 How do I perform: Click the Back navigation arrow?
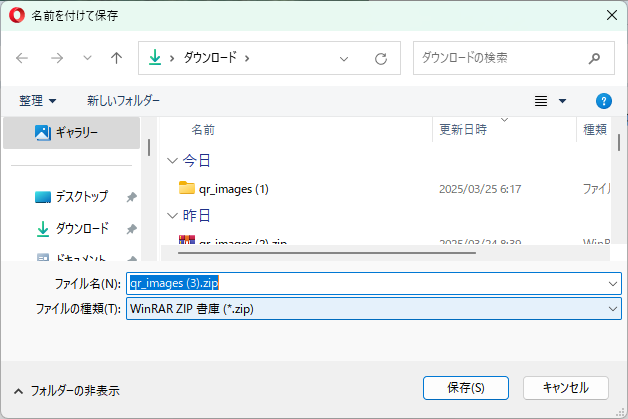[x=23, y=58]
